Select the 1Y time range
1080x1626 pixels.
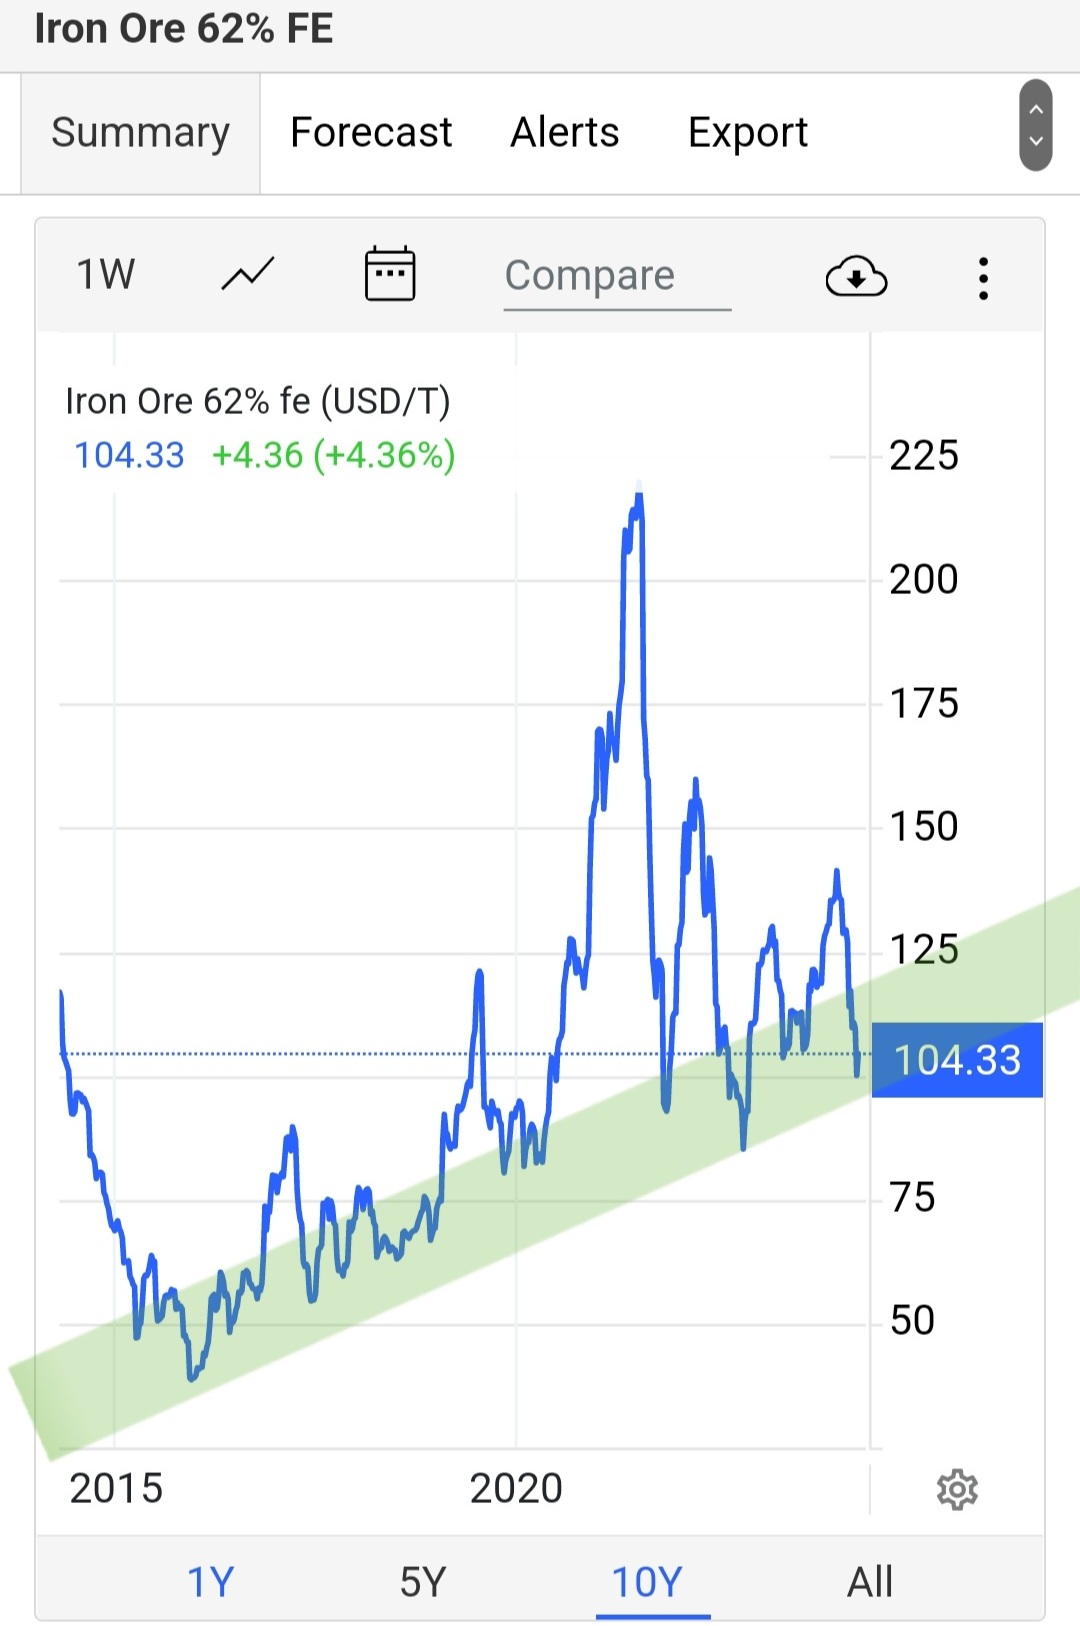click(x=210, y=1582)
